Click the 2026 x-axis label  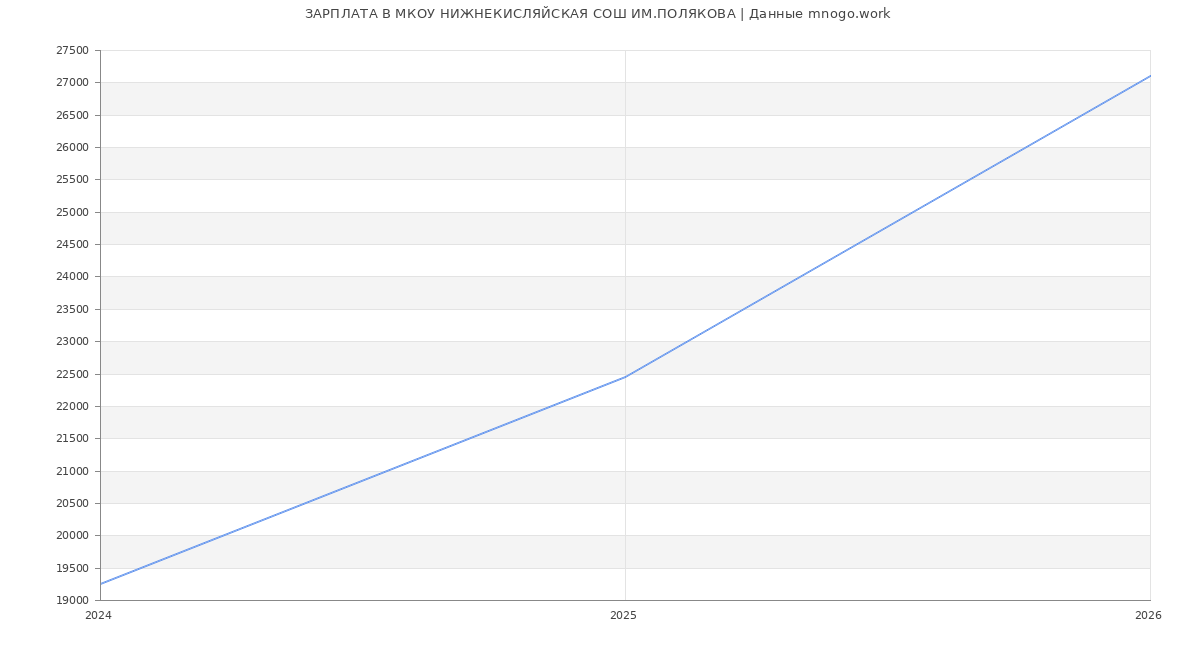click(1147, 616)
